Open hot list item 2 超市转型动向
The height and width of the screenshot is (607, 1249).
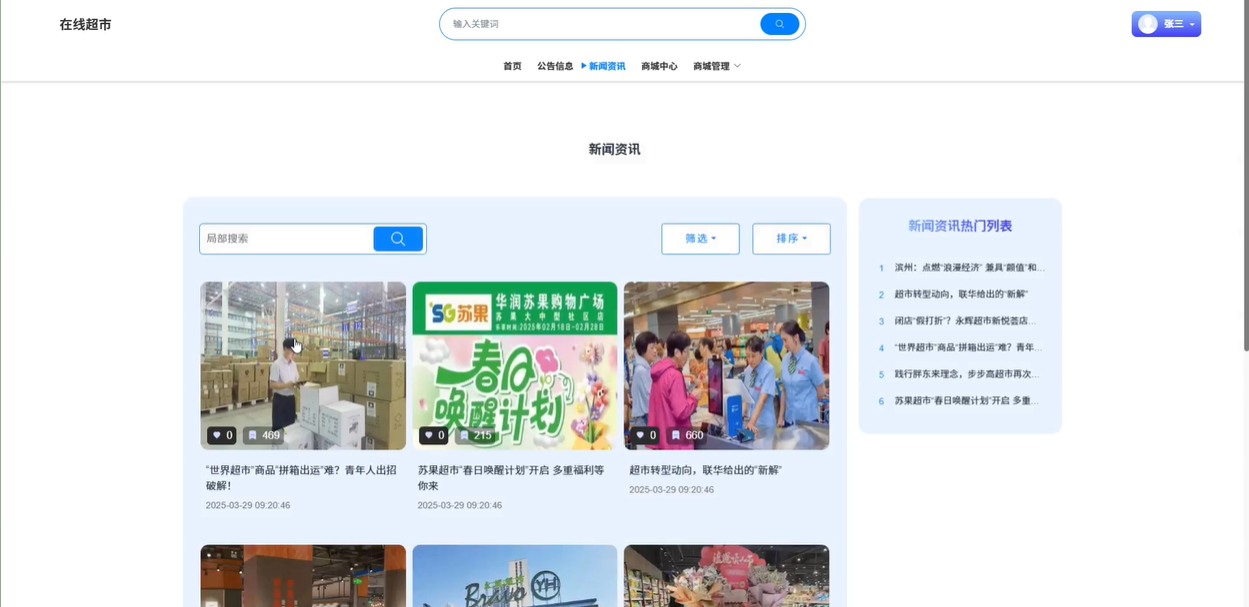pos(961,294)
